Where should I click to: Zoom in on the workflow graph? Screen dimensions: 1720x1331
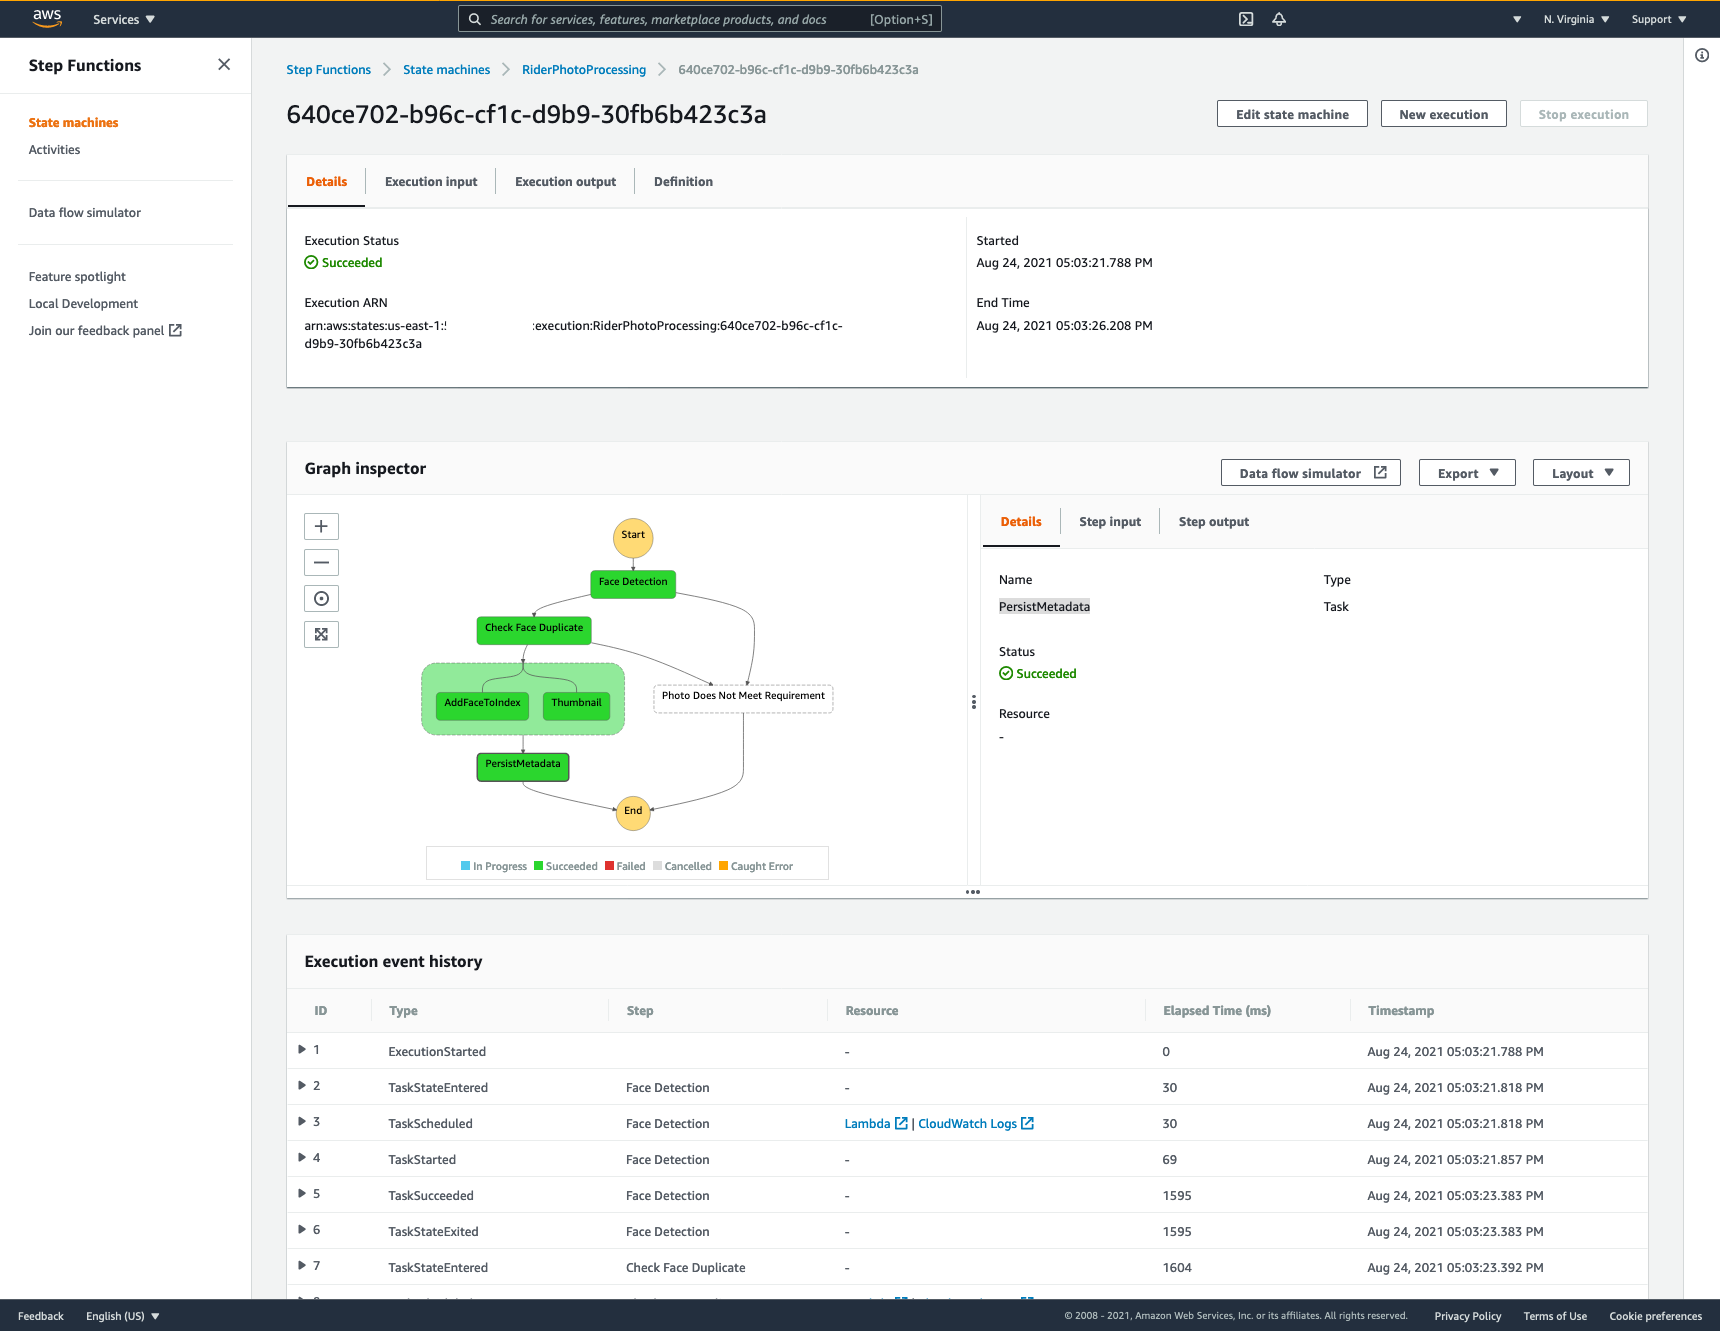[x=321, y=526]
